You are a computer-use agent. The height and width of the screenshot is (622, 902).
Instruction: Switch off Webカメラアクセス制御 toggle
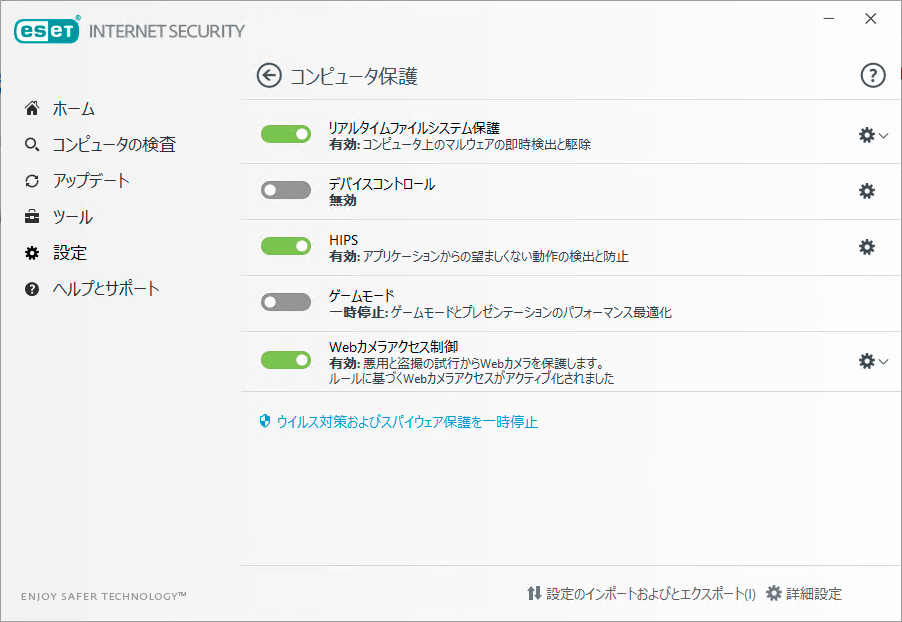(x=286, y=360)
